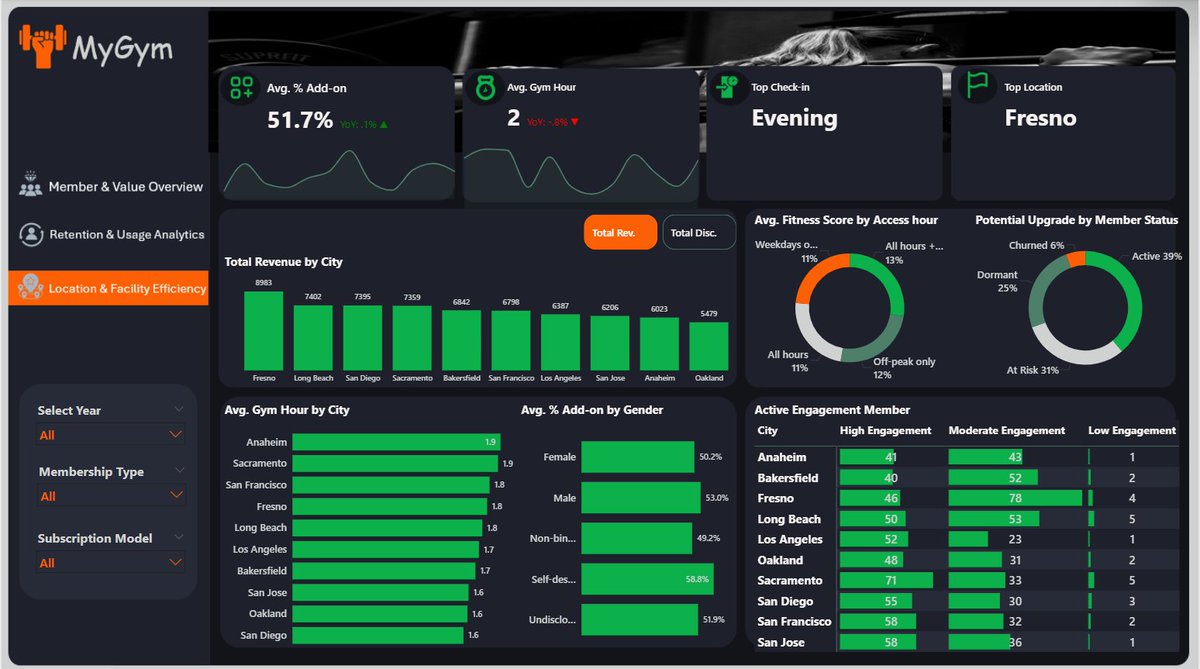Sort by Moderate Engagement column header
The height and width of the screenshot is (669, 1200).
point(1006,431)
